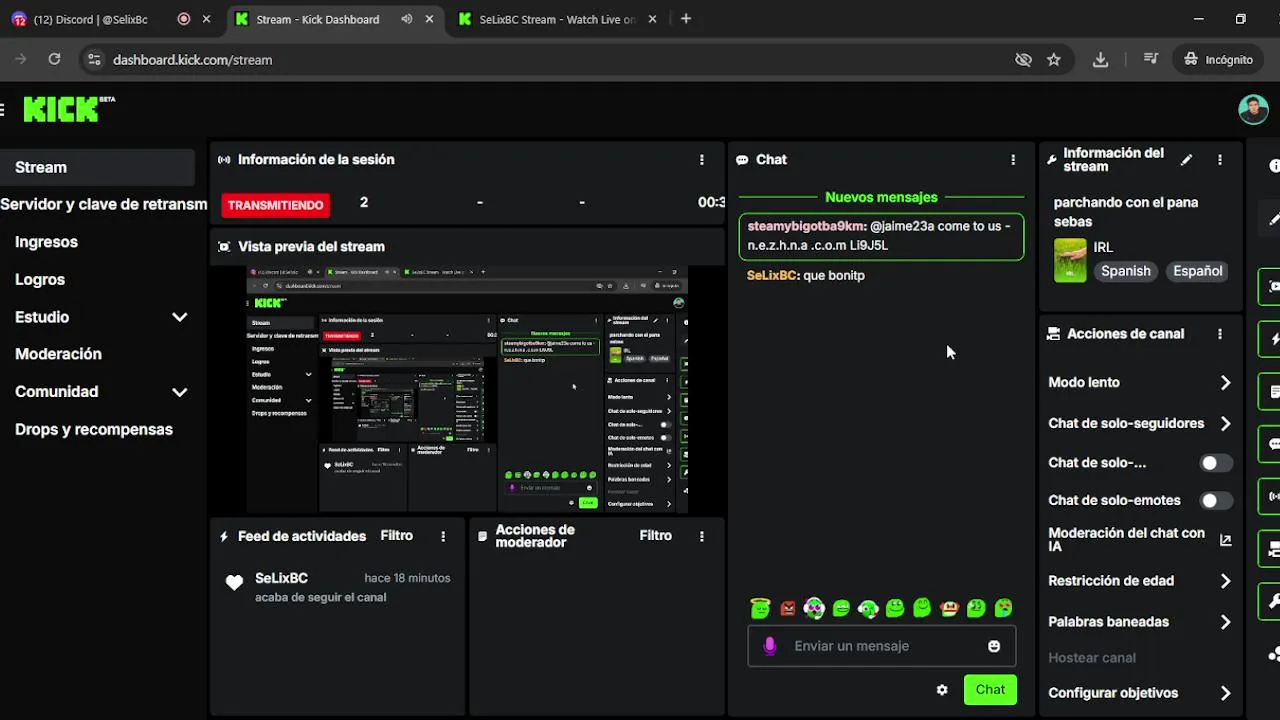Image resolution: width=1280 pixels, height=720 pixels.
Task: Open the Acciones de moderador Filtro
Action: pyautogui.click(x=656, y=536)
